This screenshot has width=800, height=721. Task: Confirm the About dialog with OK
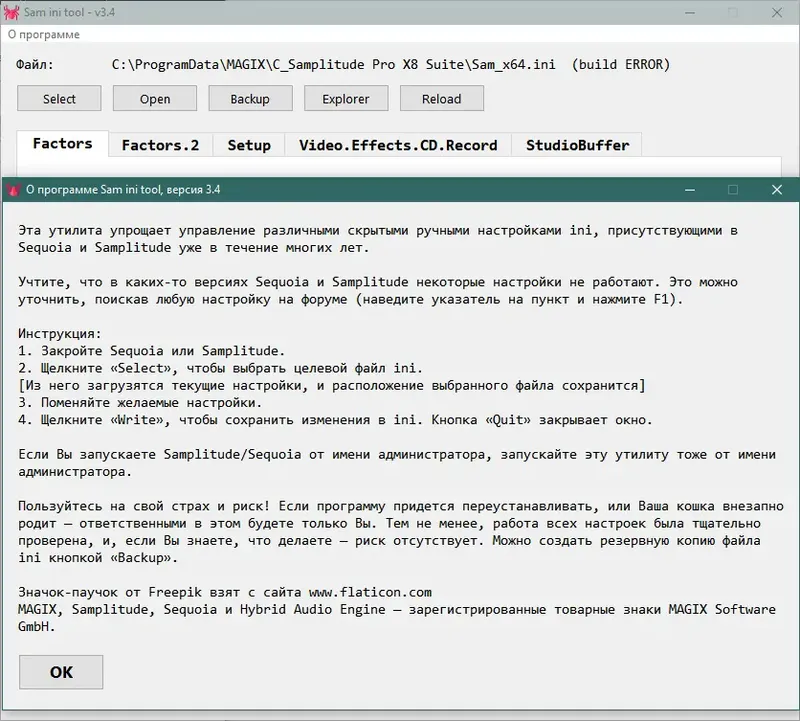tap(61, 672)
